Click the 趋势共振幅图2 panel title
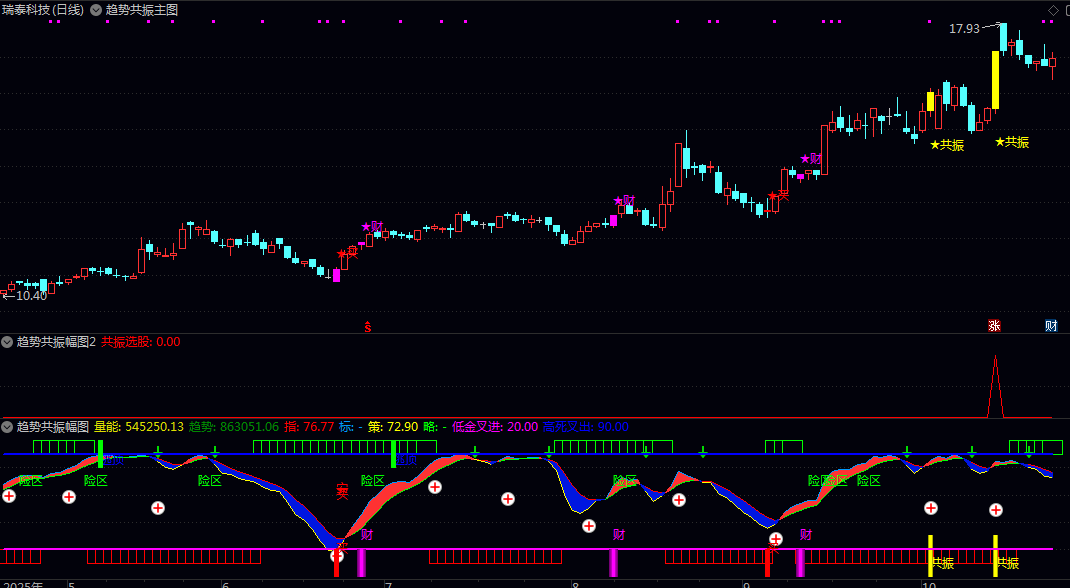This screenshot has width=1070, height=588. pos(57,342)
